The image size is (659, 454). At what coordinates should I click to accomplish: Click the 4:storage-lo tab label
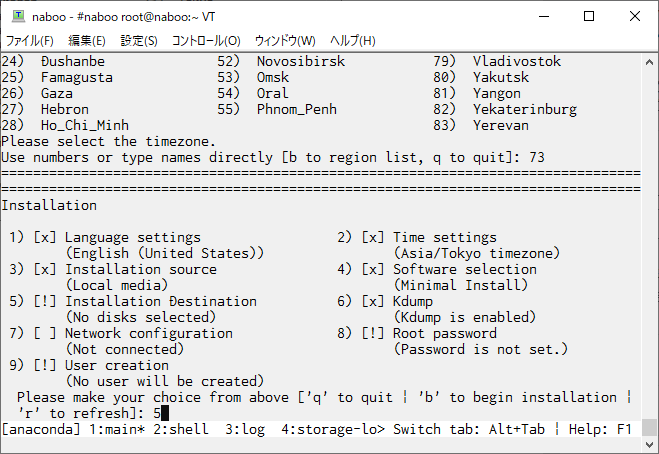(x=333, y=429)
